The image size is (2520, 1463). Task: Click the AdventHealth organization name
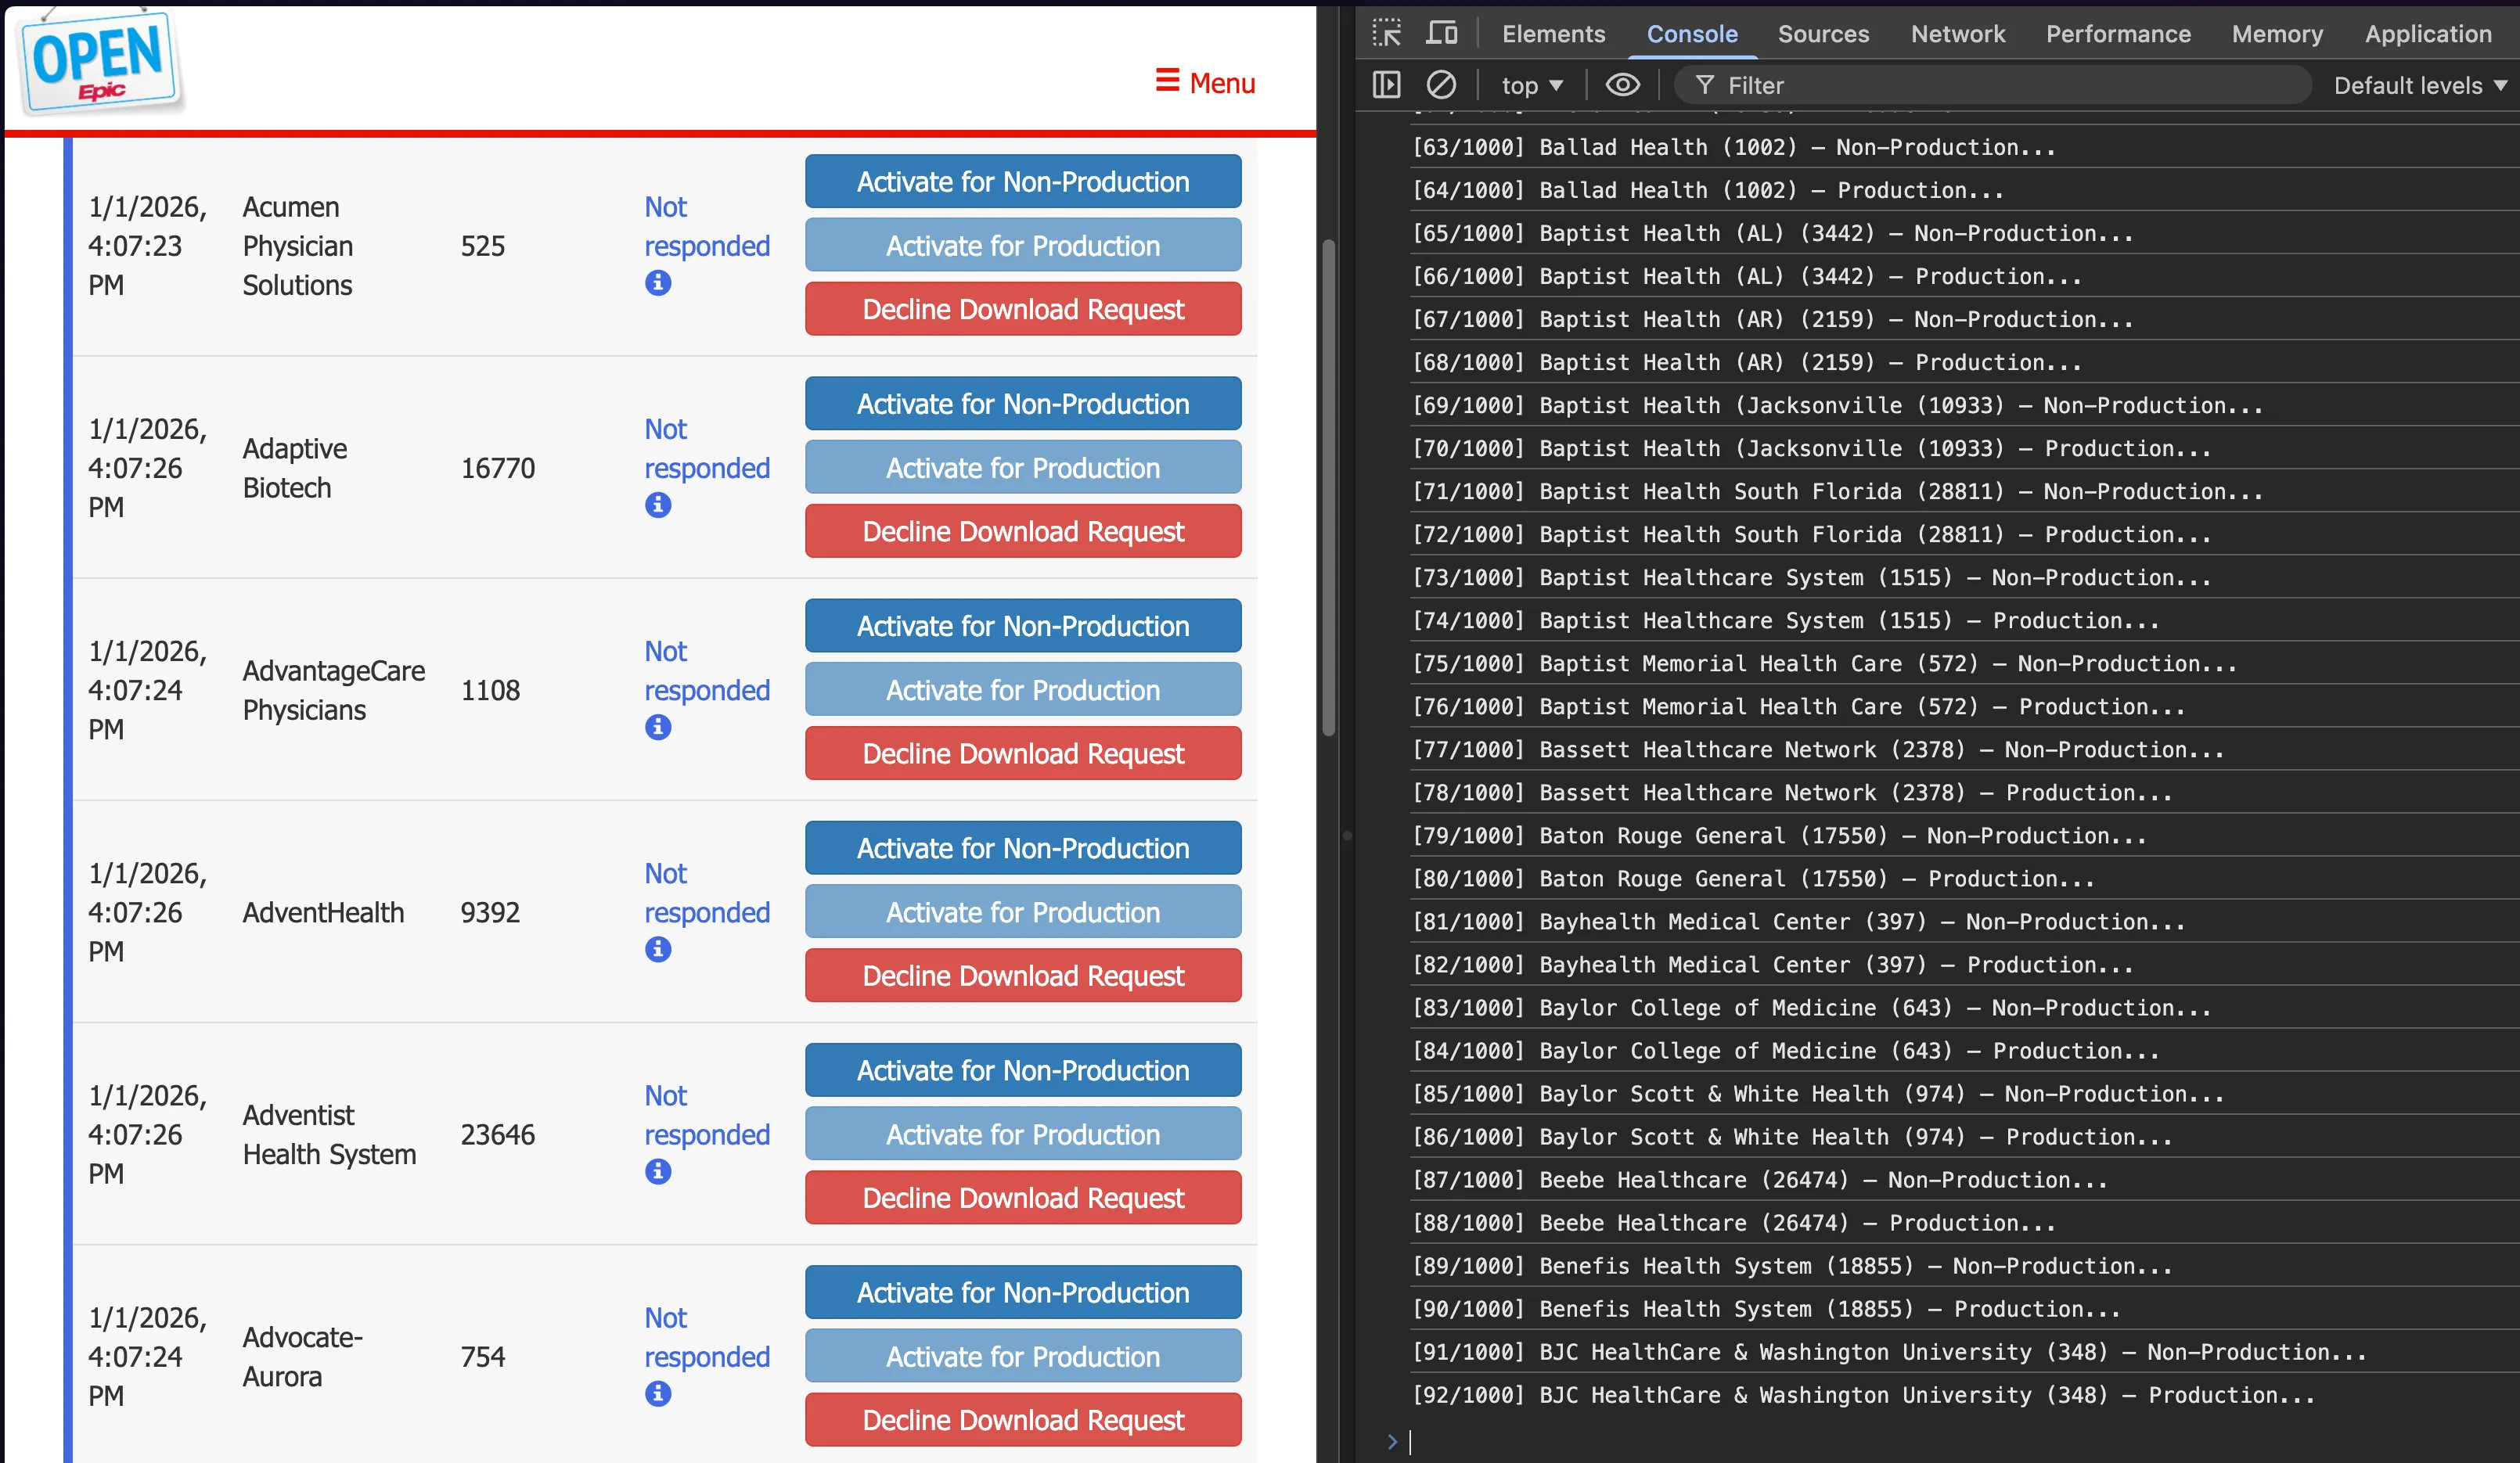(x=323, y=912)
